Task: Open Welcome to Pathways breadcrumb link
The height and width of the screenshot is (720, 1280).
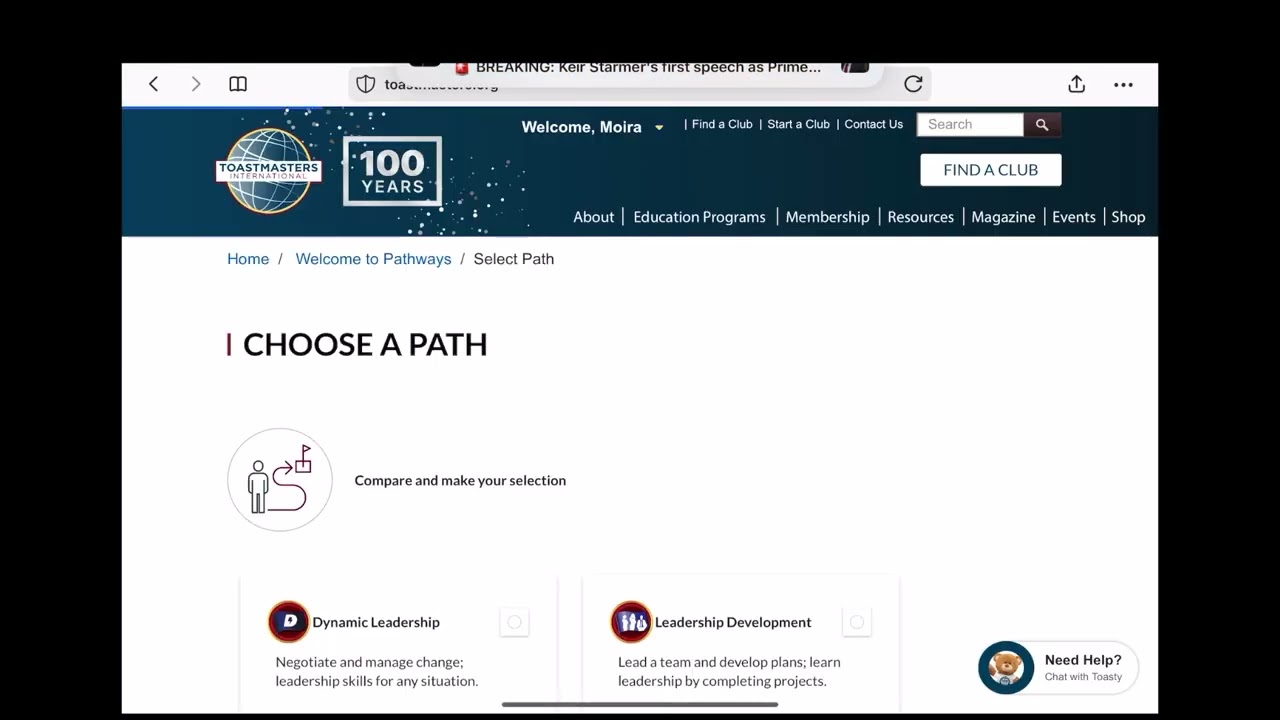Action: coord(373,259)
